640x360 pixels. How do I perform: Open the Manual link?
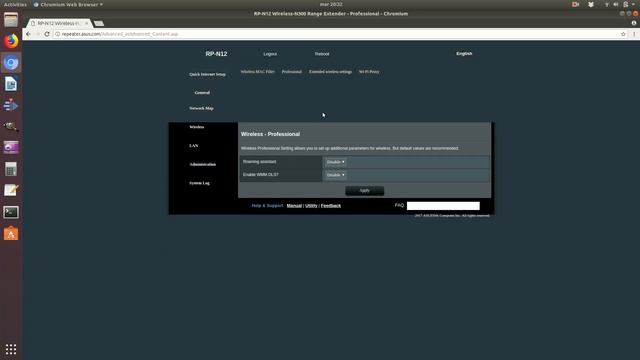coord(294,206)
